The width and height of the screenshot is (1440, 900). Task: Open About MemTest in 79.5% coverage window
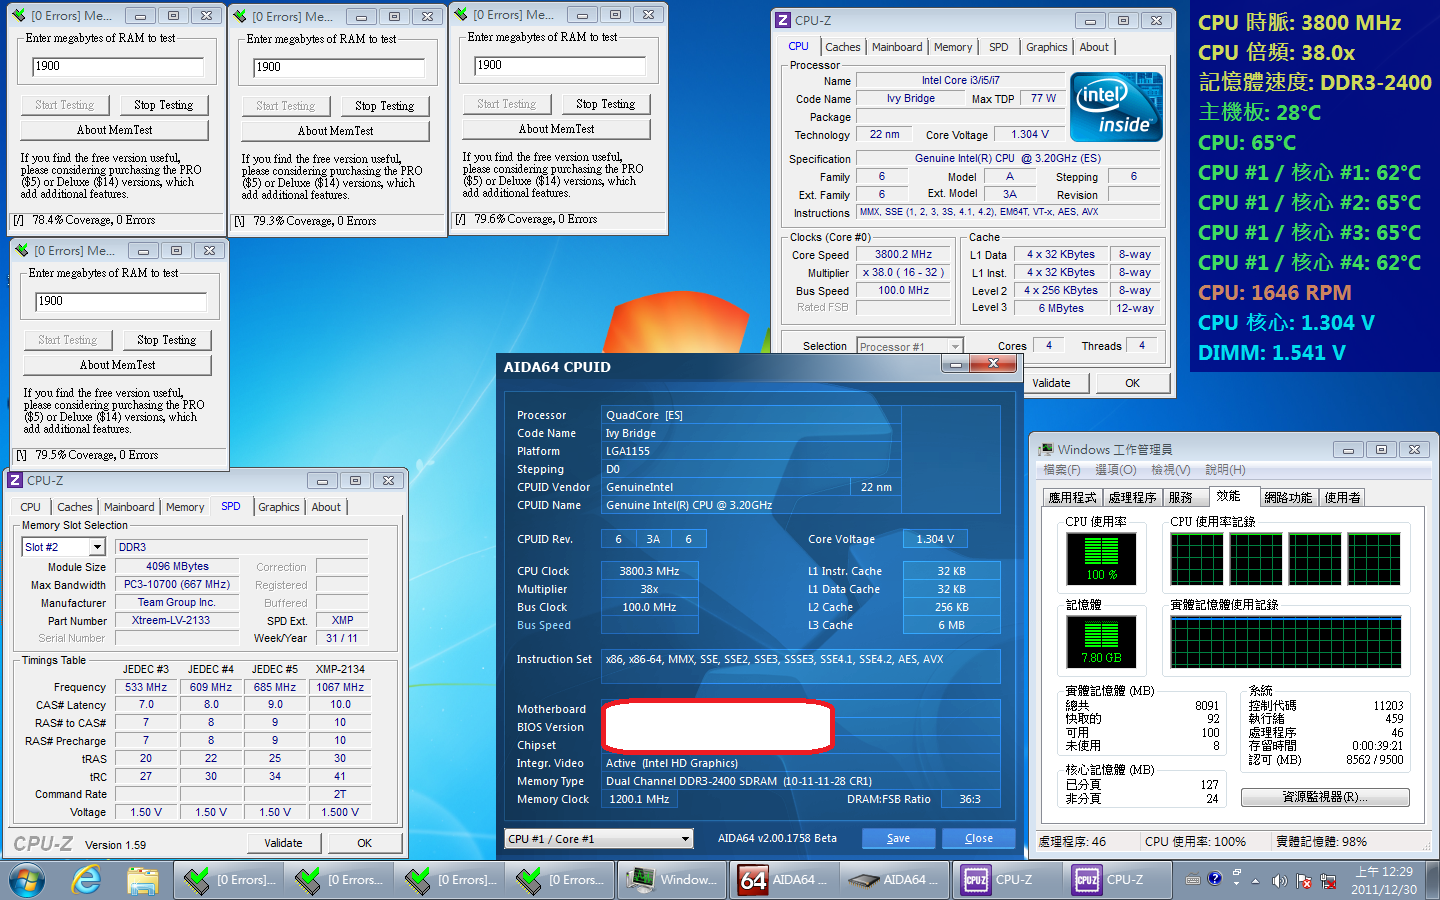pyautogui.click(x=117, y=365)
